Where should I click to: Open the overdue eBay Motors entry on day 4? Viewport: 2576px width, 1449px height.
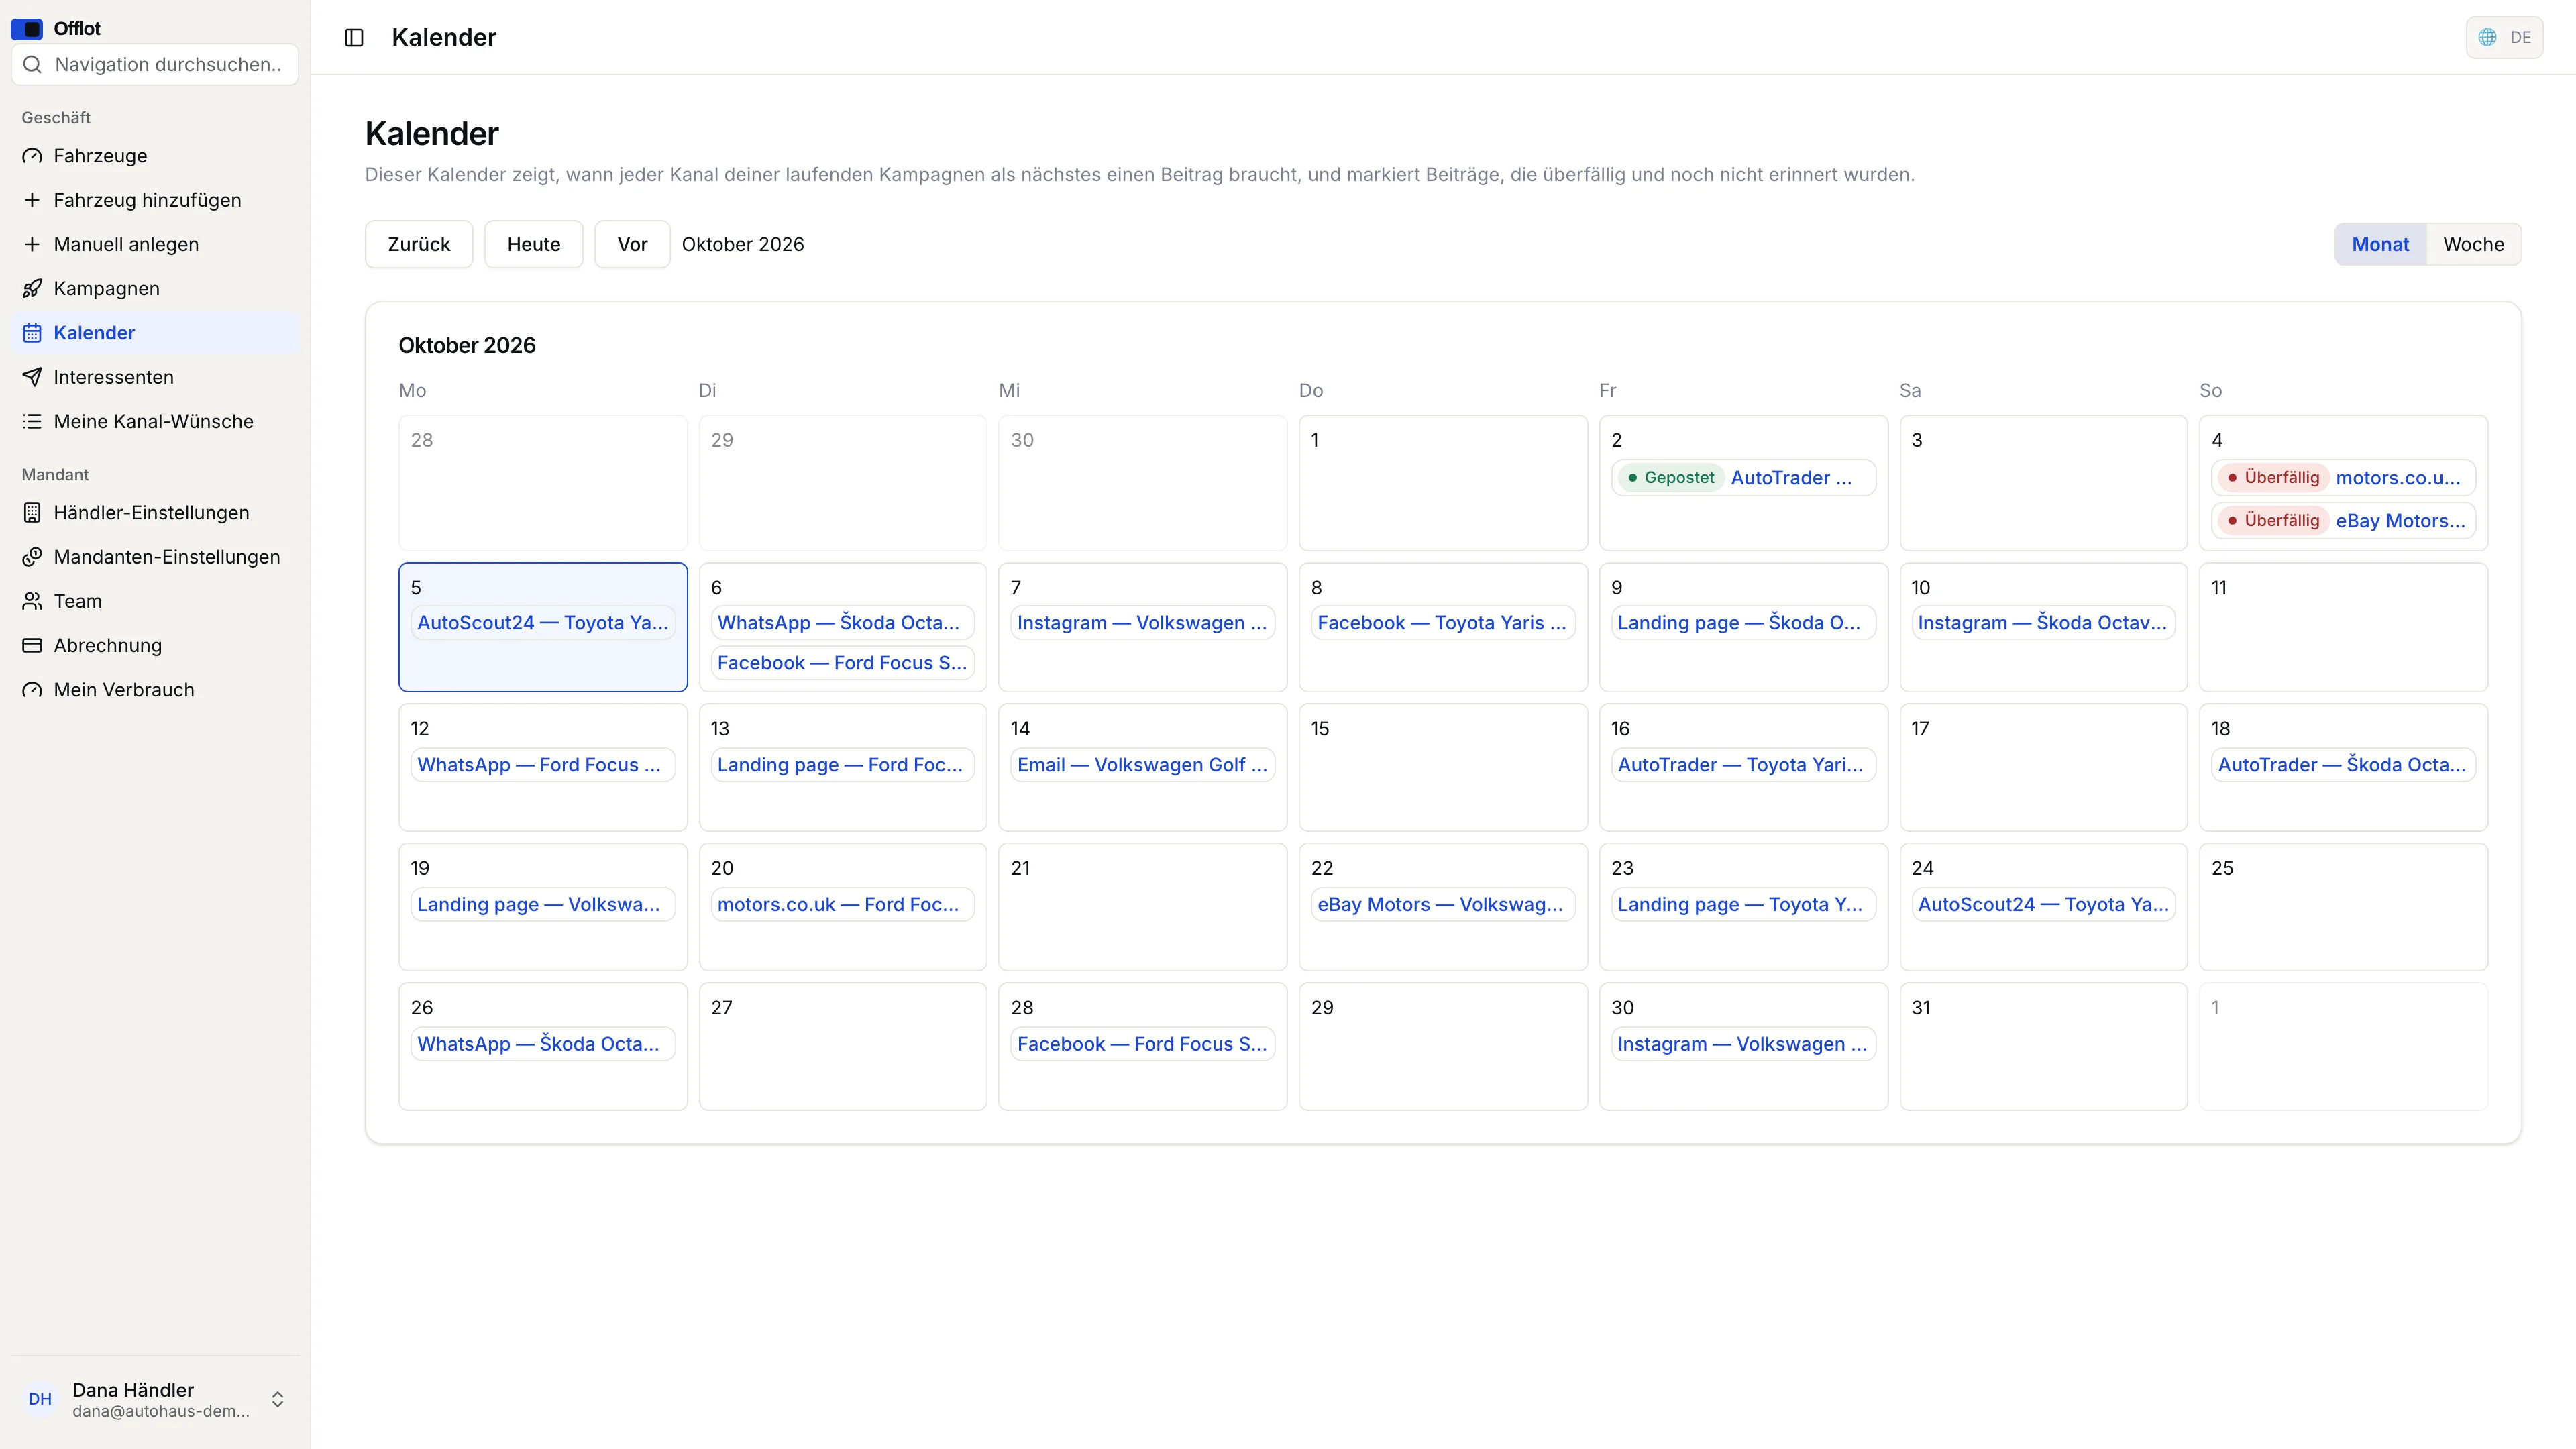pos(2343,520)
